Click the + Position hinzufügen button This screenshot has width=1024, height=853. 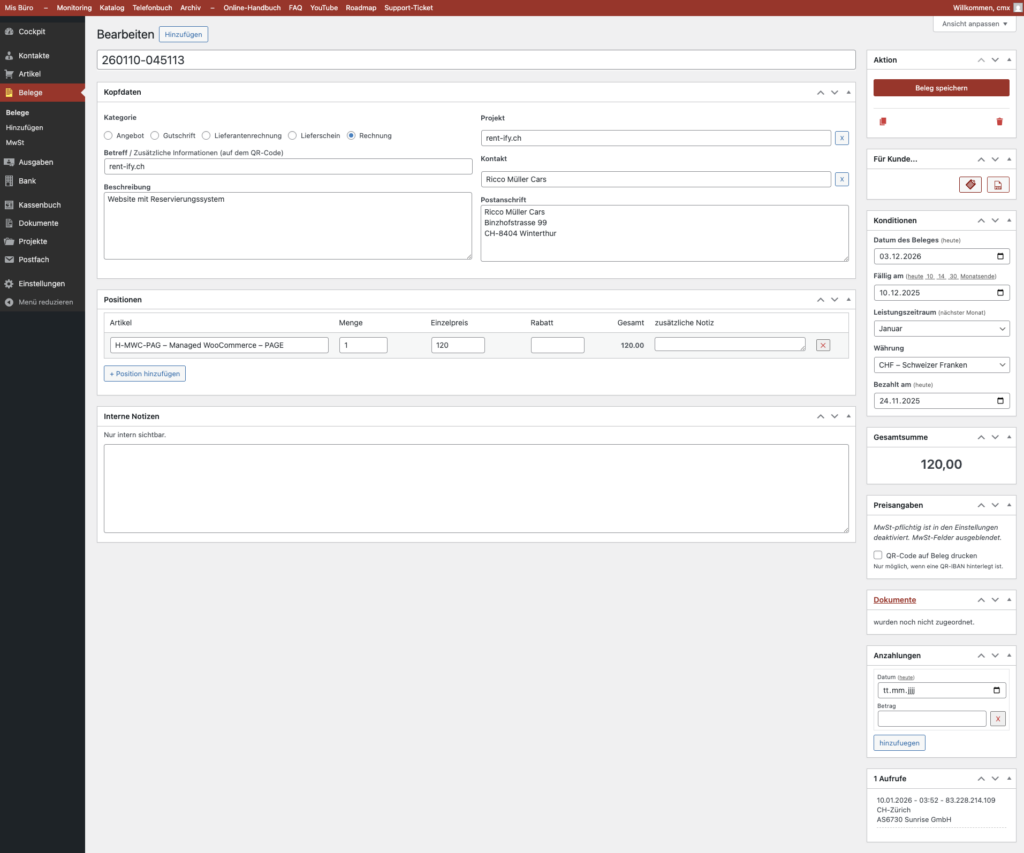pyautogui.click(x=145, y=373)
